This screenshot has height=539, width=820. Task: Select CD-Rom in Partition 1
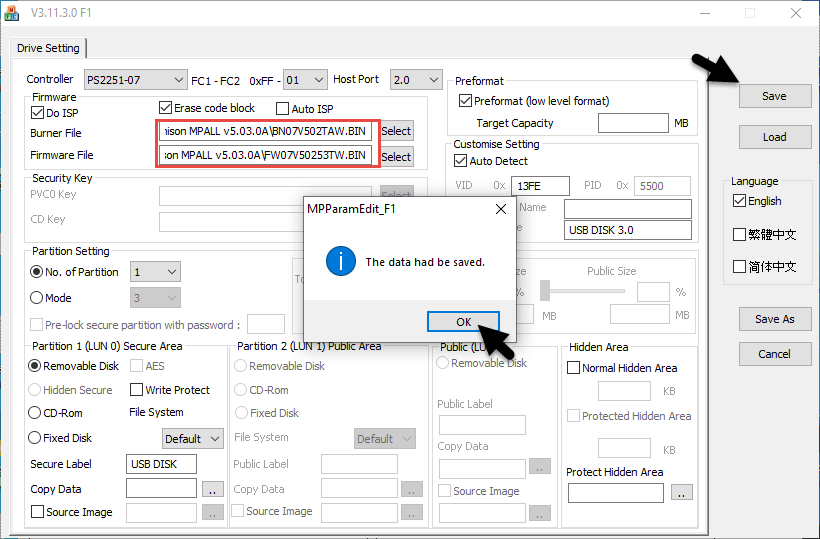(35, 412)
